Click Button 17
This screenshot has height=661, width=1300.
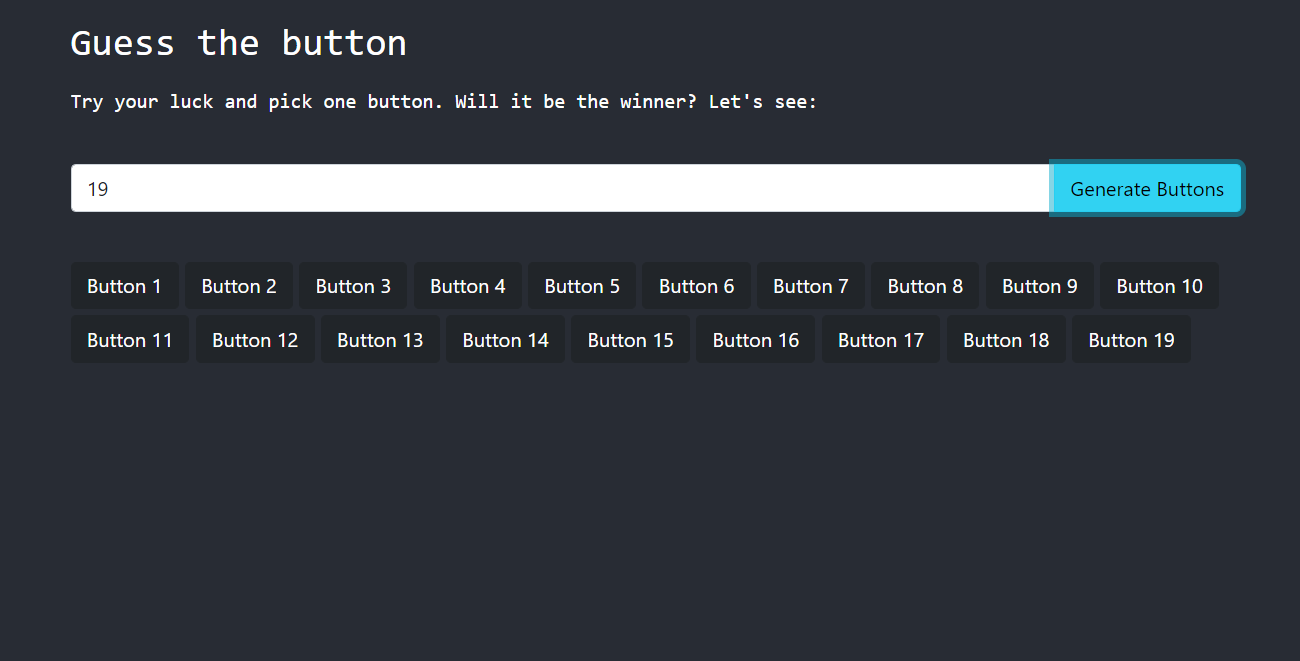point(881,339)
